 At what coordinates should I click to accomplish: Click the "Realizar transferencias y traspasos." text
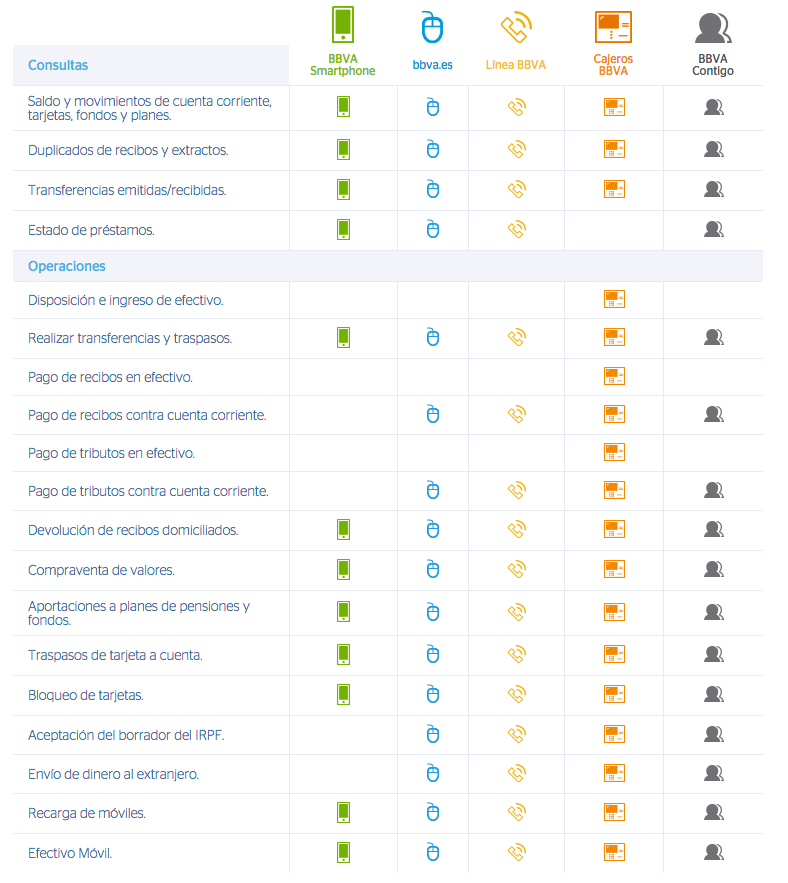point(130,338)
